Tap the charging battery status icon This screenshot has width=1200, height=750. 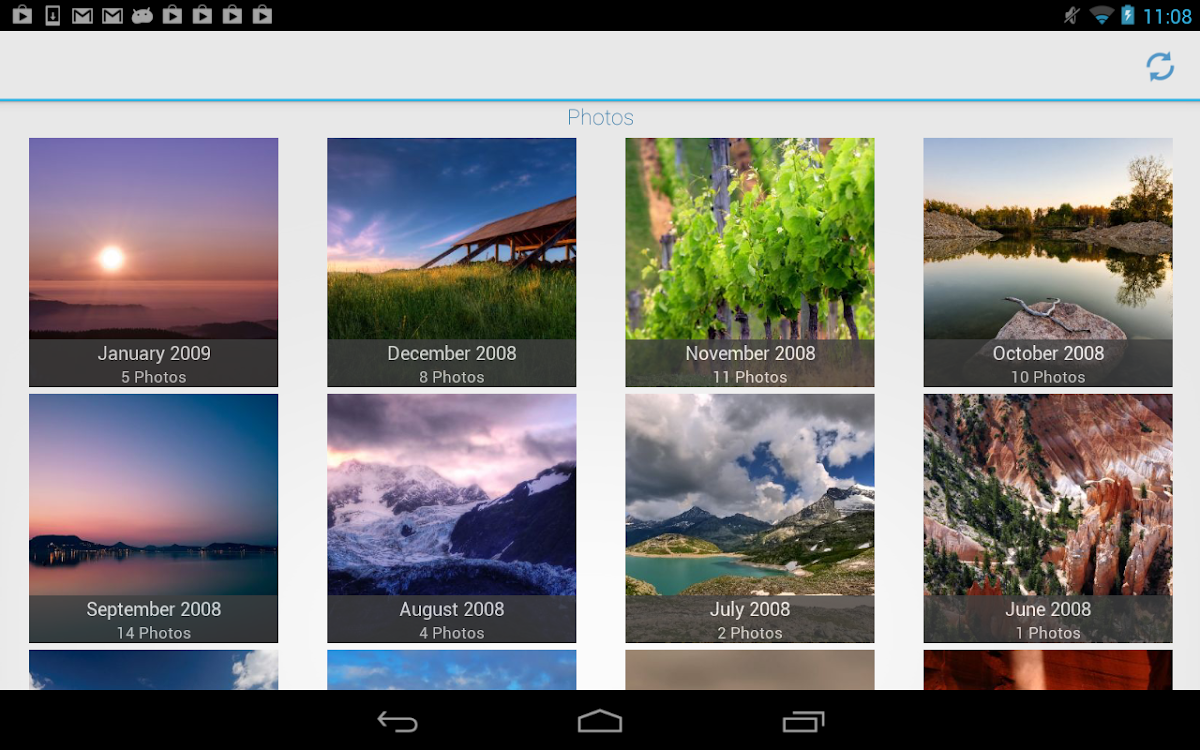(x=1128, y=15)
